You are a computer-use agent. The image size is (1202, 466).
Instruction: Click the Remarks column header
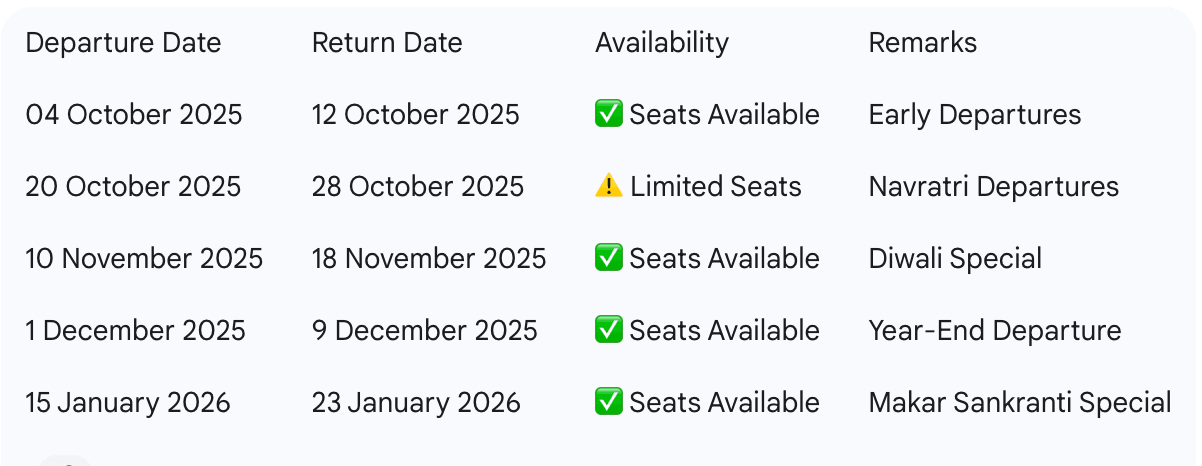tap(922, 43)
